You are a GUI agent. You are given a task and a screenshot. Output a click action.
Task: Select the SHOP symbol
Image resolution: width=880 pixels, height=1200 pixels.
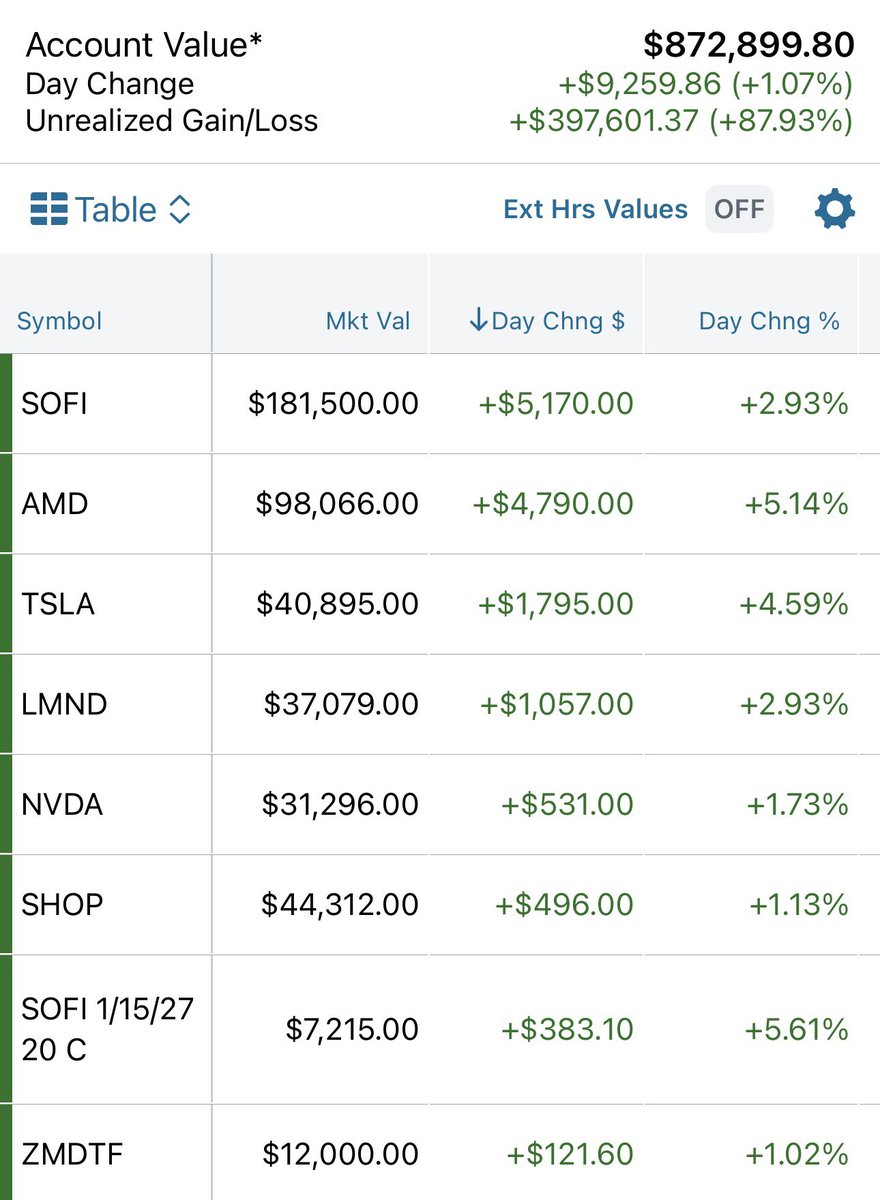62,904
